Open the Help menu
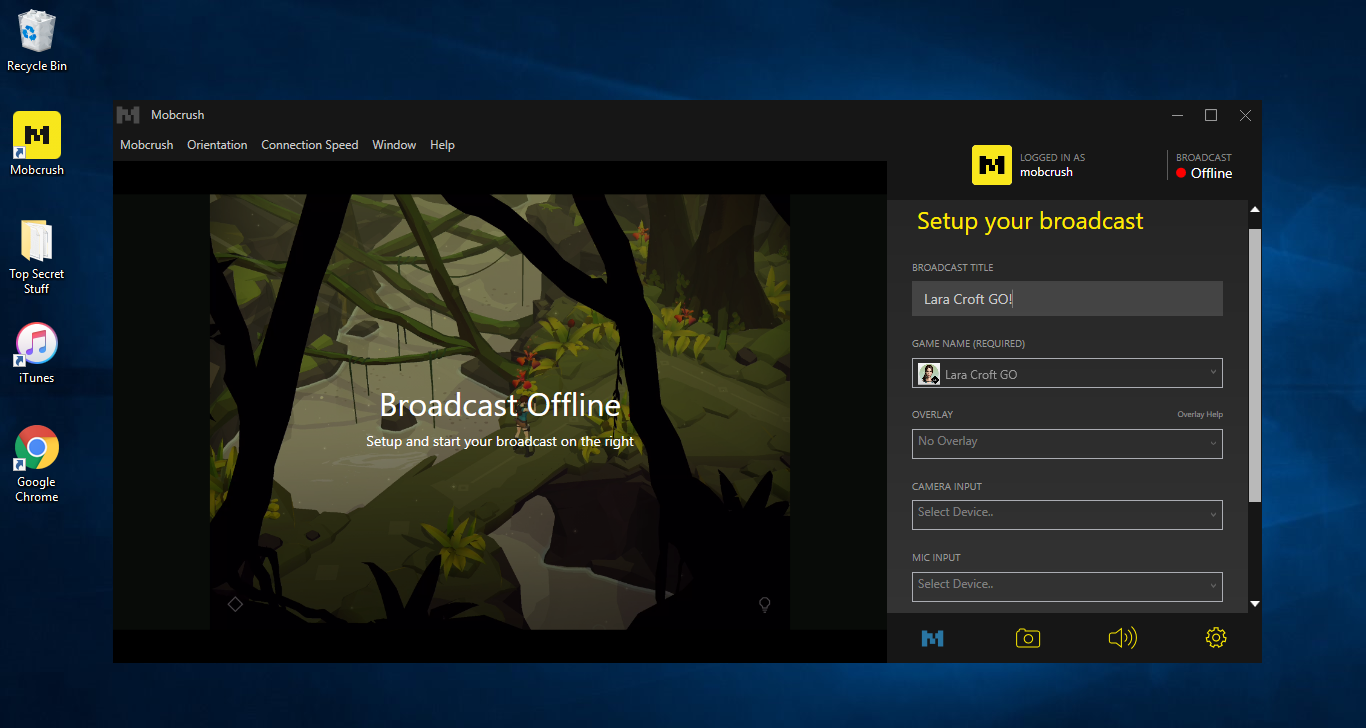 click(442, 145)
